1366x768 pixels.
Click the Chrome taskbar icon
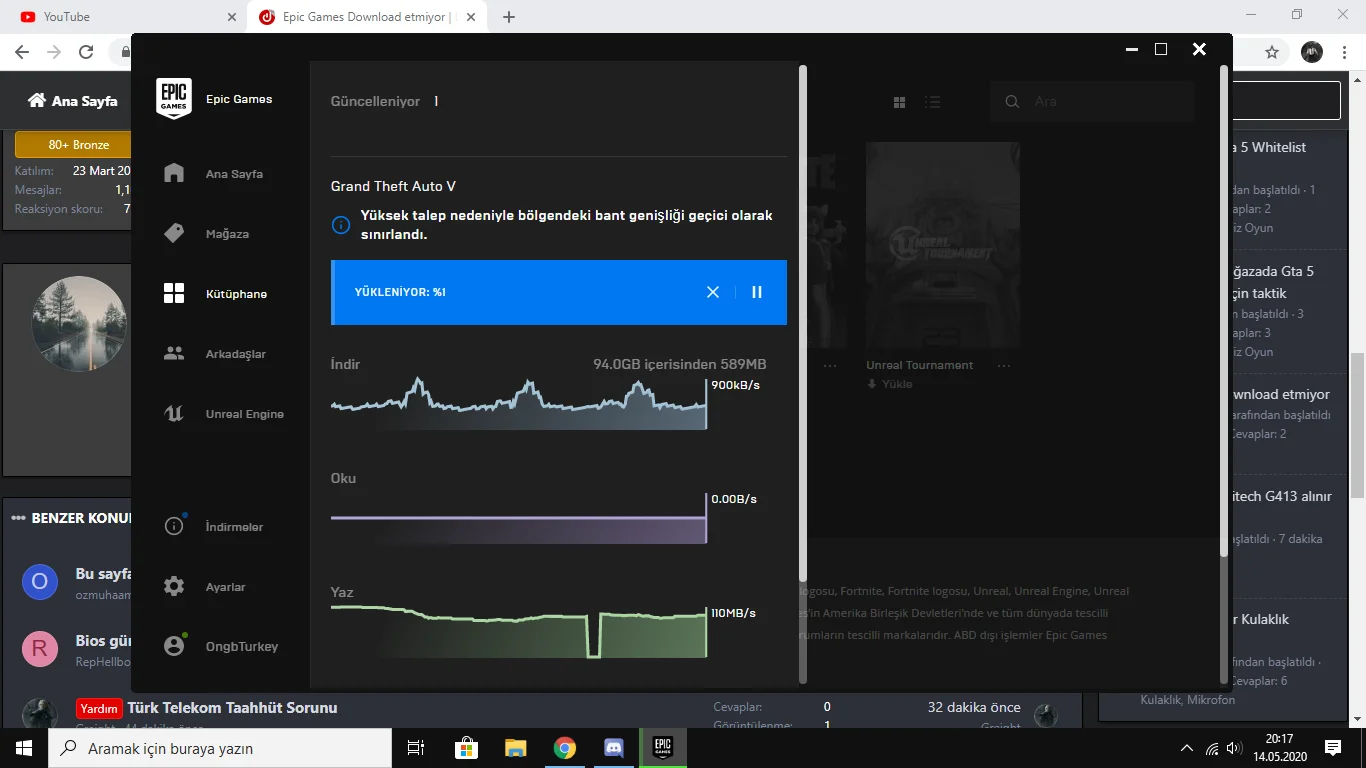[565, 748]
